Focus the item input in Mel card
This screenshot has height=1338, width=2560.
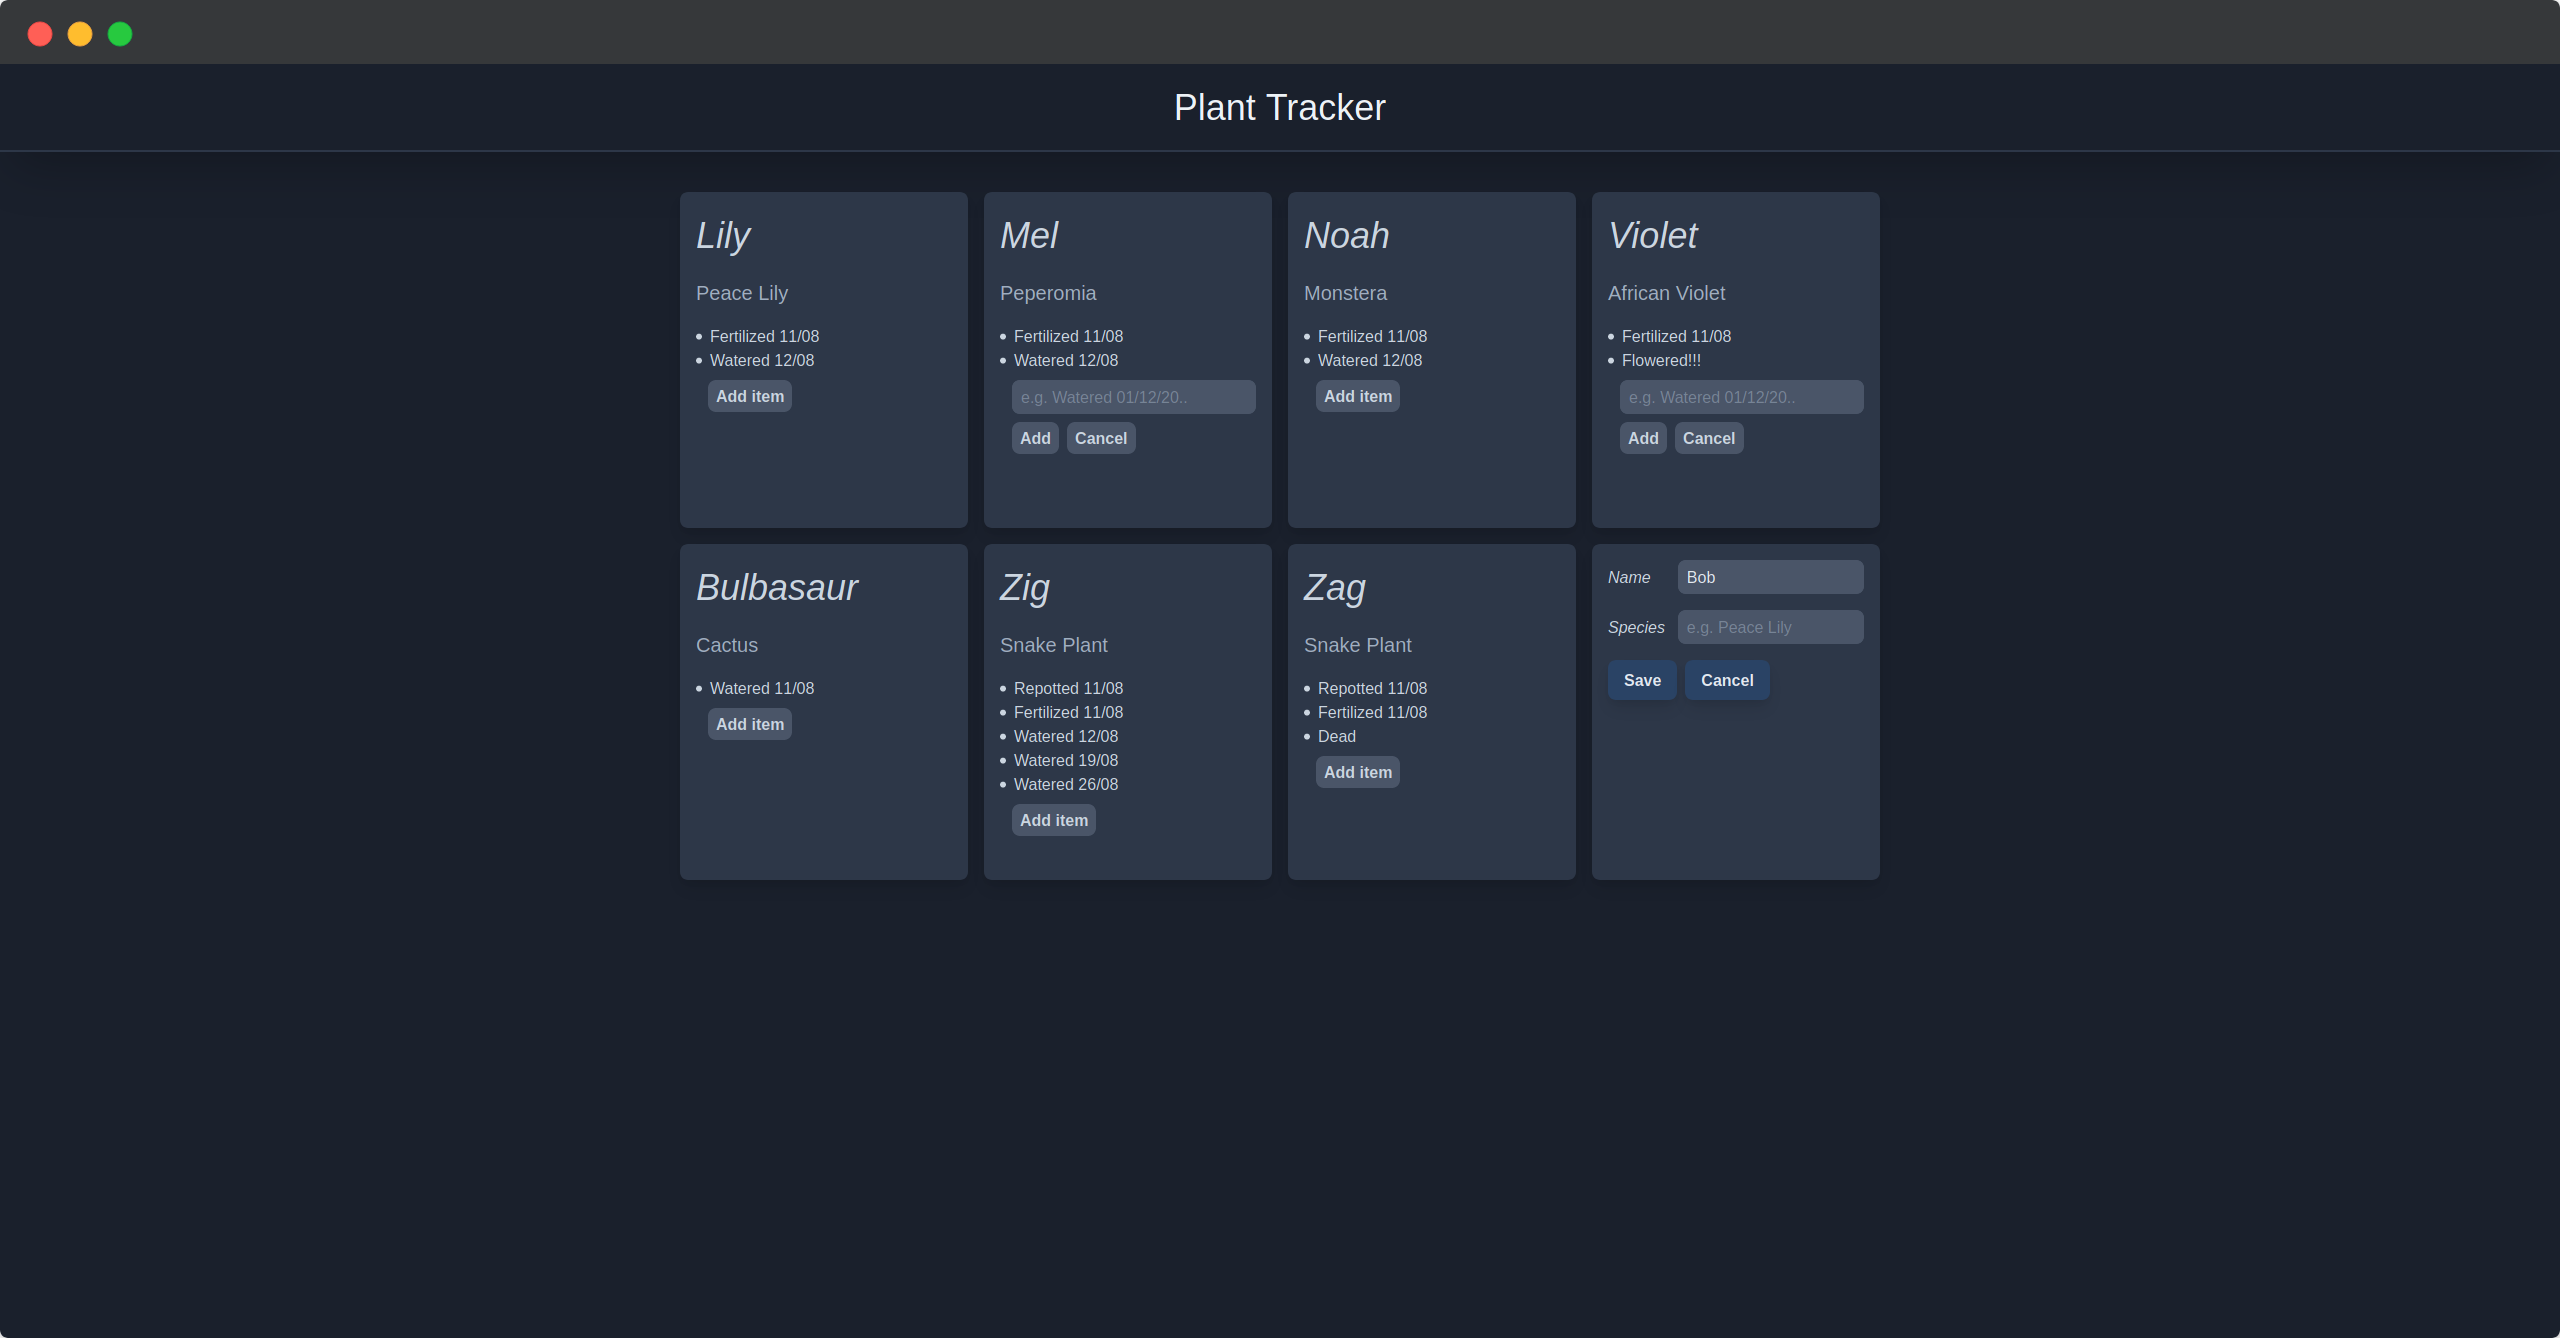point(1133,397)
